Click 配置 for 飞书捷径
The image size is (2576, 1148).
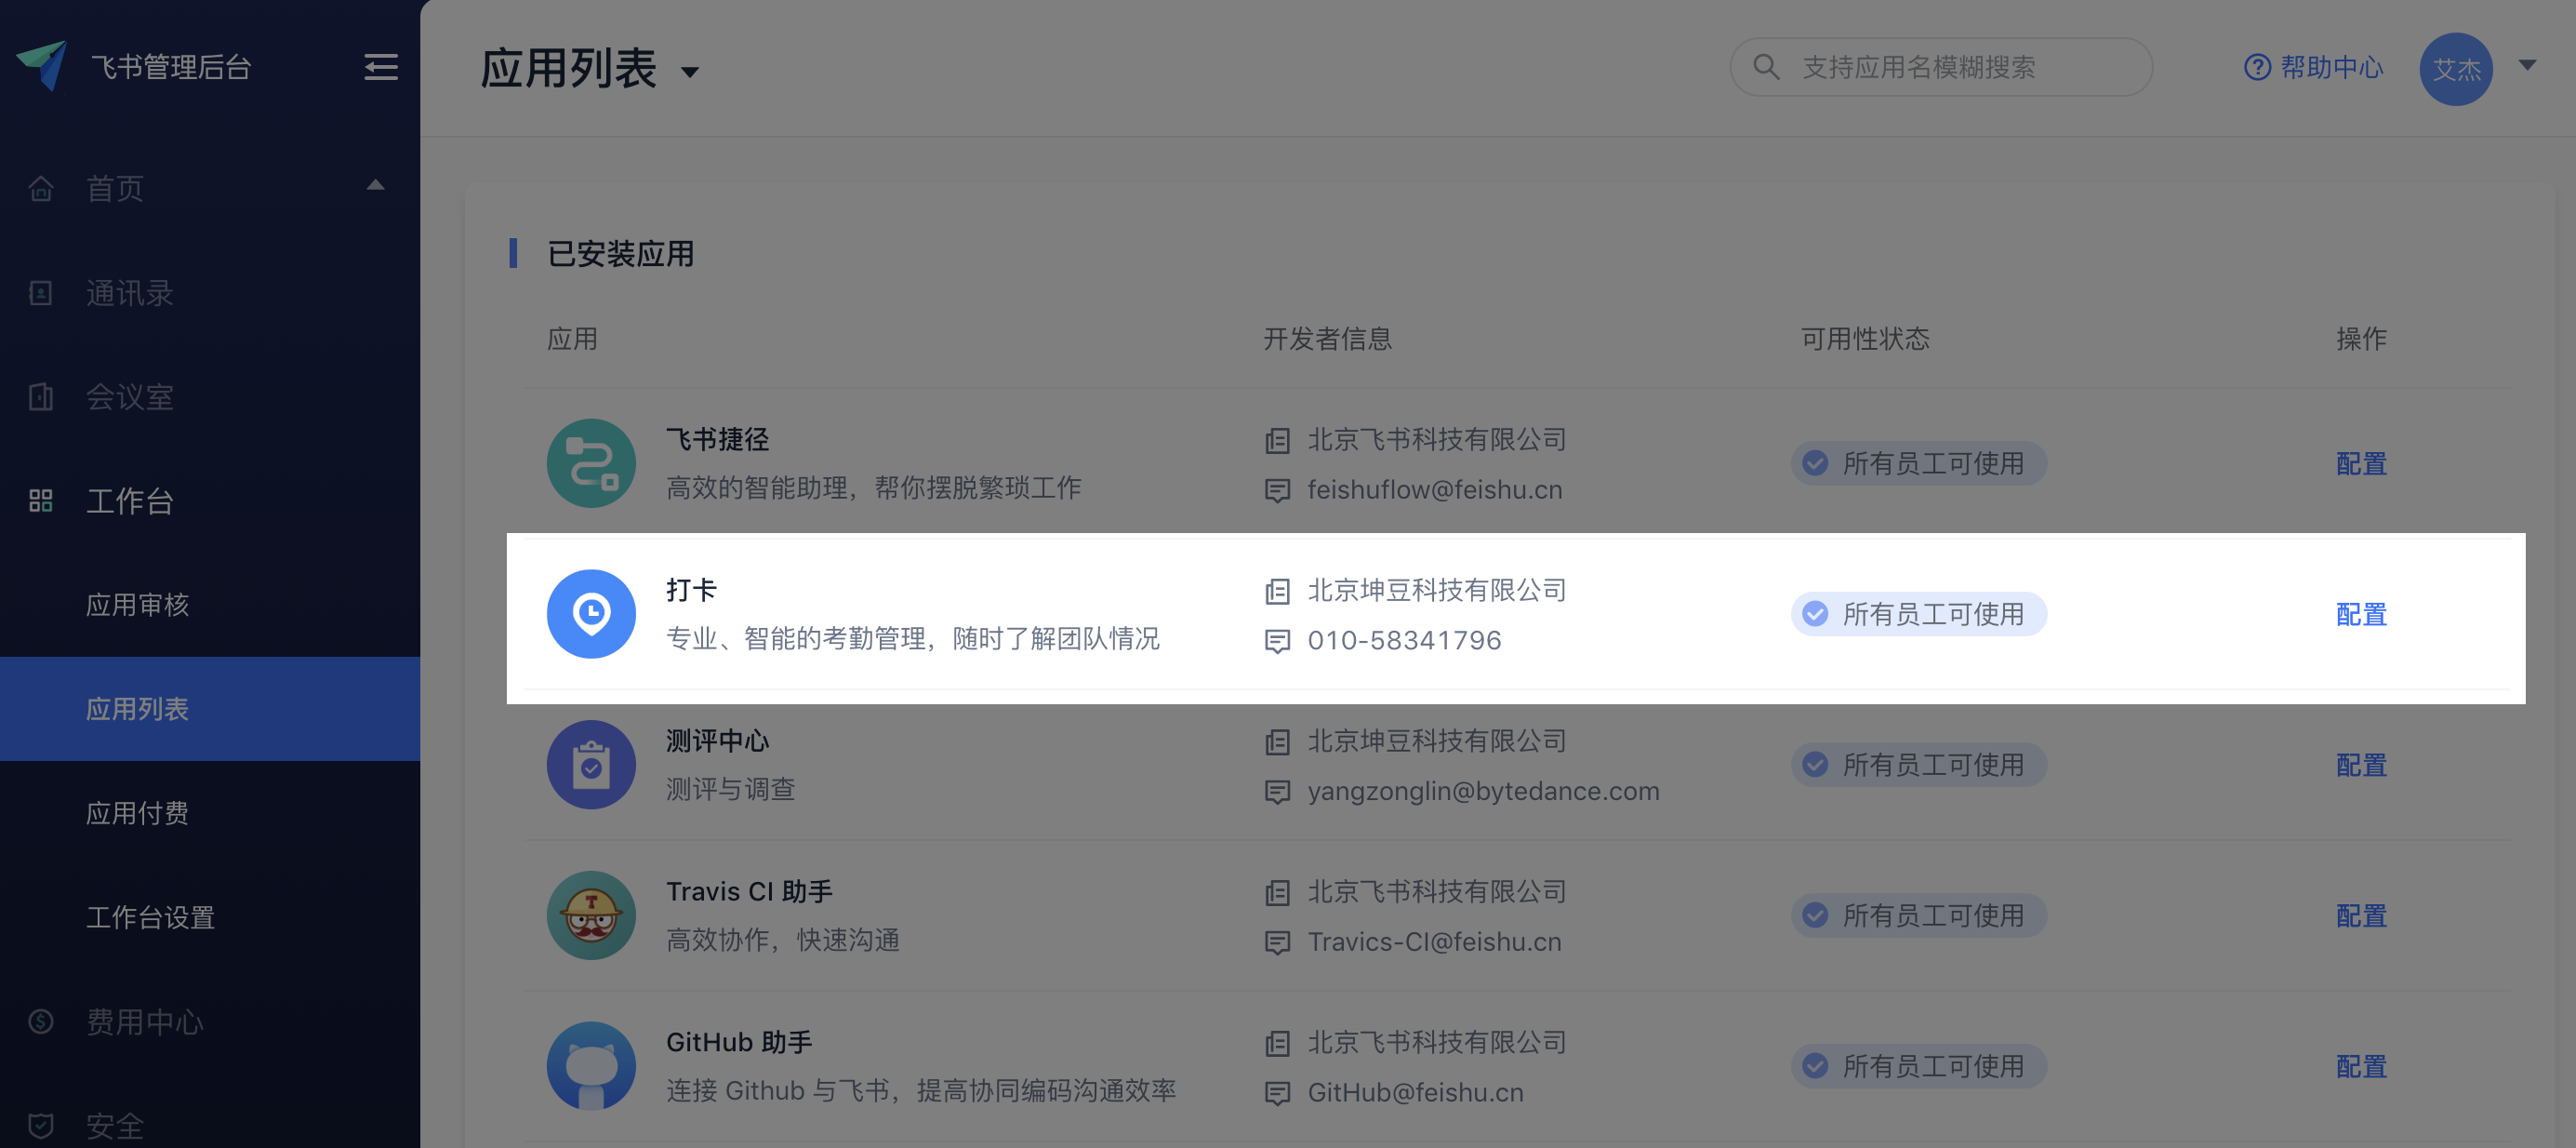click(2361, 464)
